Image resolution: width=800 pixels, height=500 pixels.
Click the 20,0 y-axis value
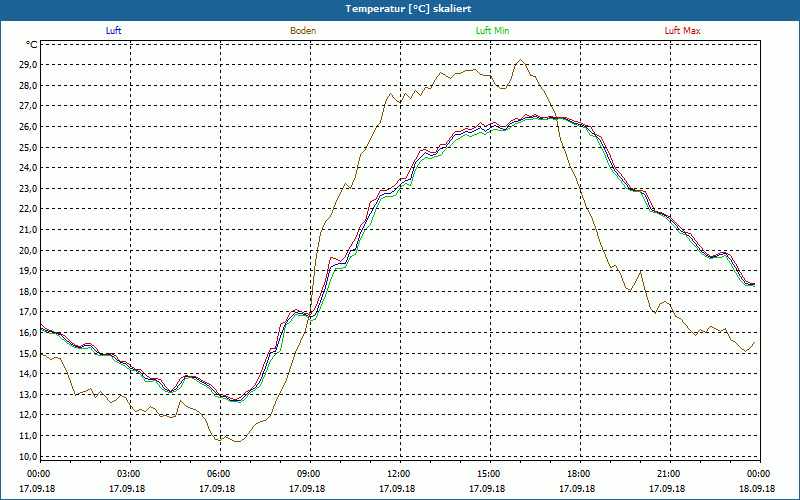[28, 251]
